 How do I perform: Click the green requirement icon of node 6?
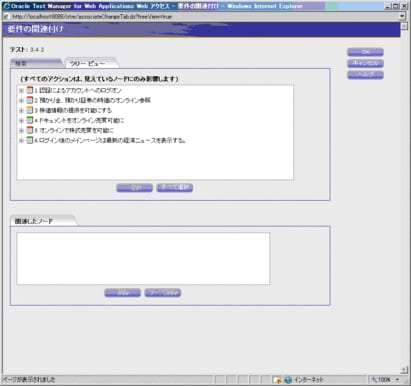coord(30,140)
